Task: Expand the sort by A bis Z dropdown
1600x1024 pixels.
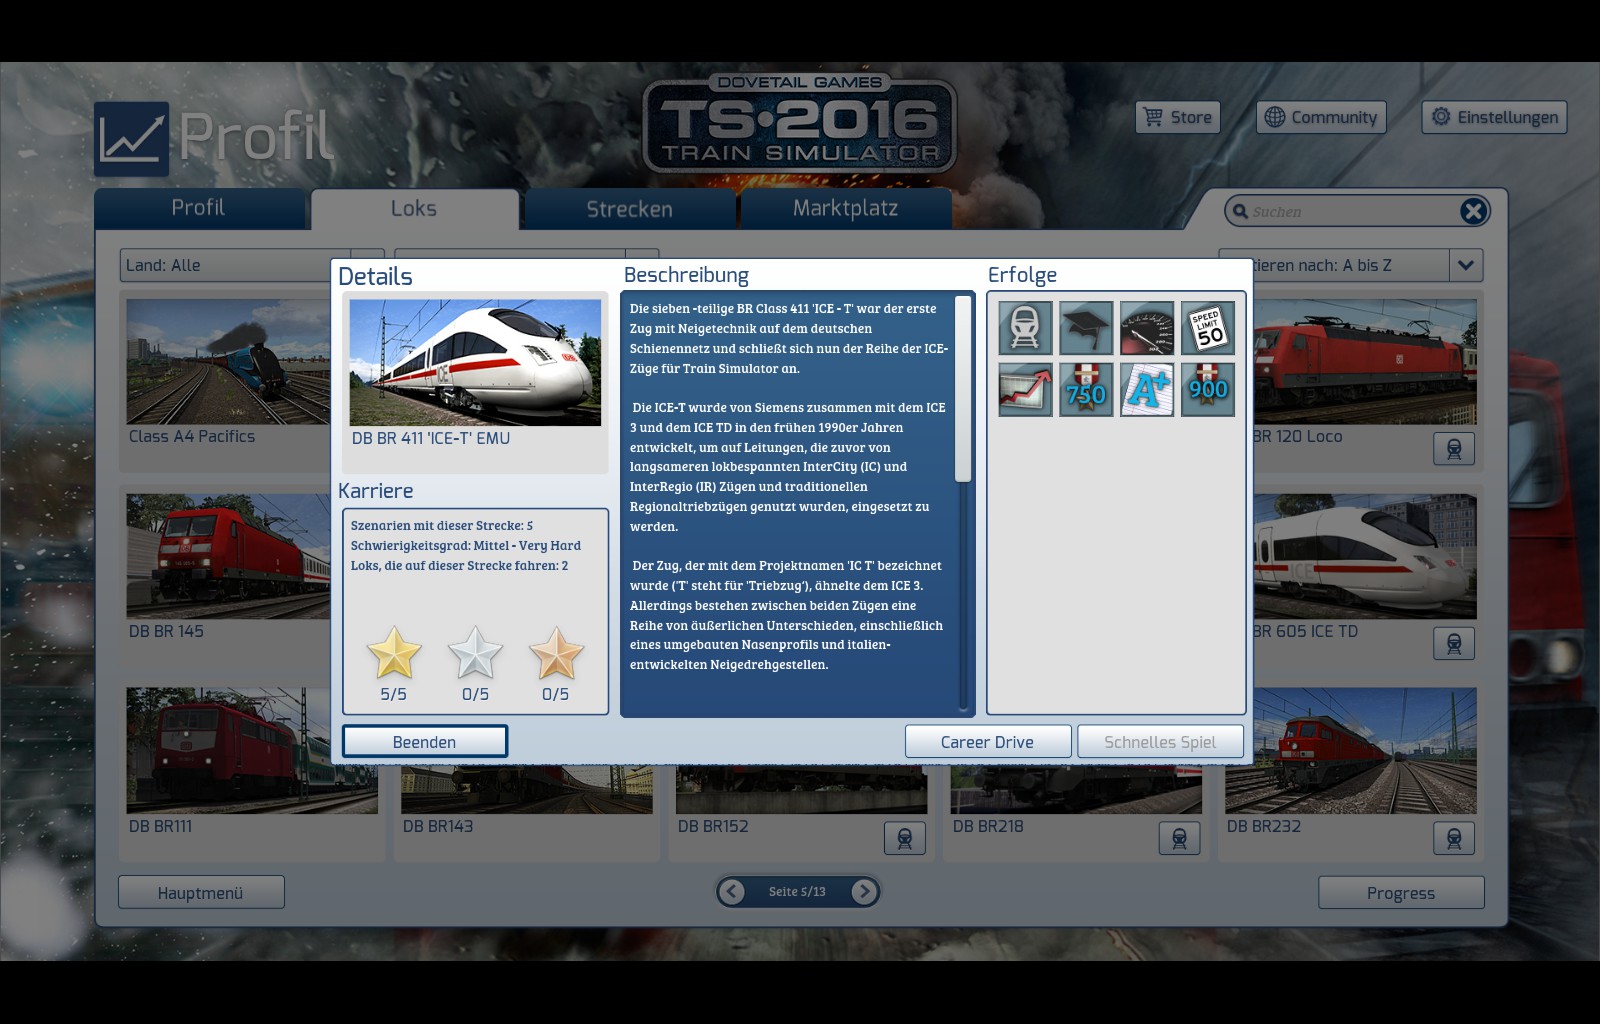Action: coord(1465,265)
